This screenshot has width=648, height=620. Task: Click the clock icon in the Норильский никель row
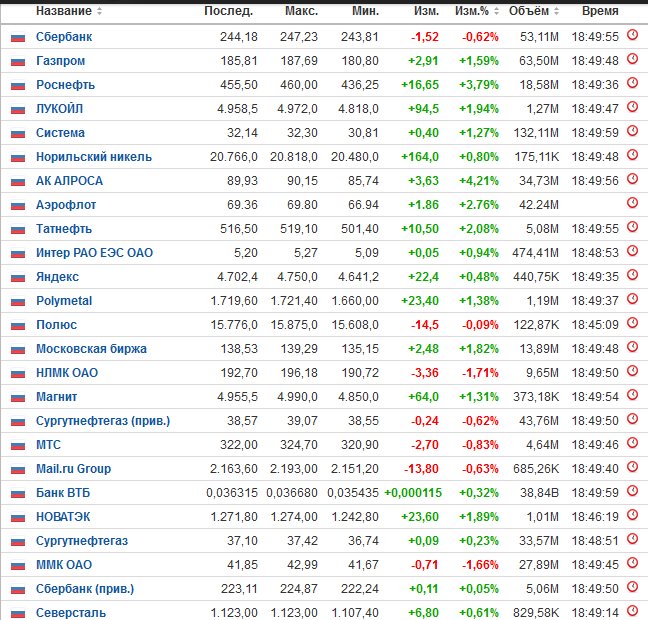pyautogui.click(x=632, y=155)
